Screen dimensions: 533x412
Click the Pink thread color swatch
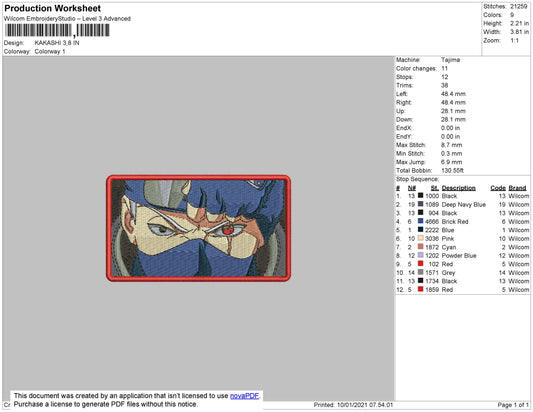420,238
